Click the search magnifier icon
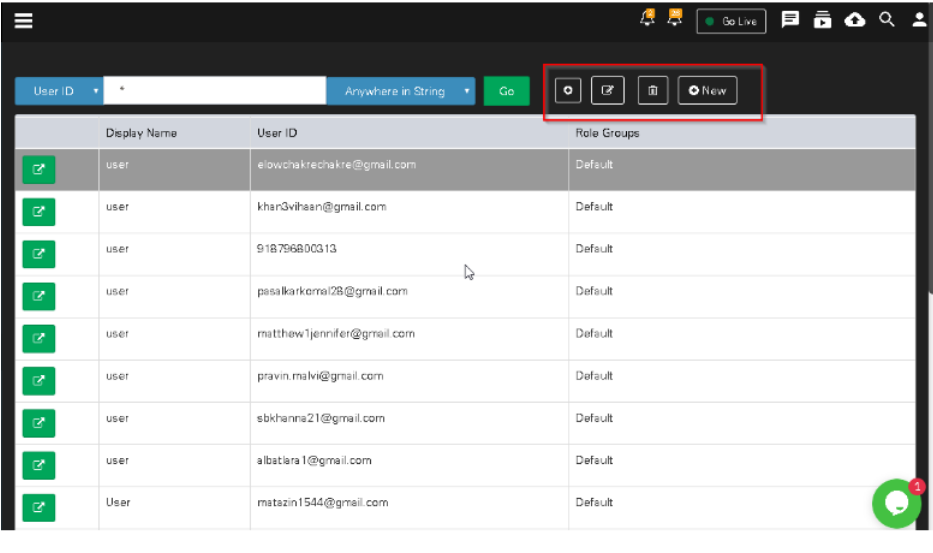This screenshot has width=933, height=553. tap(887, 20)
